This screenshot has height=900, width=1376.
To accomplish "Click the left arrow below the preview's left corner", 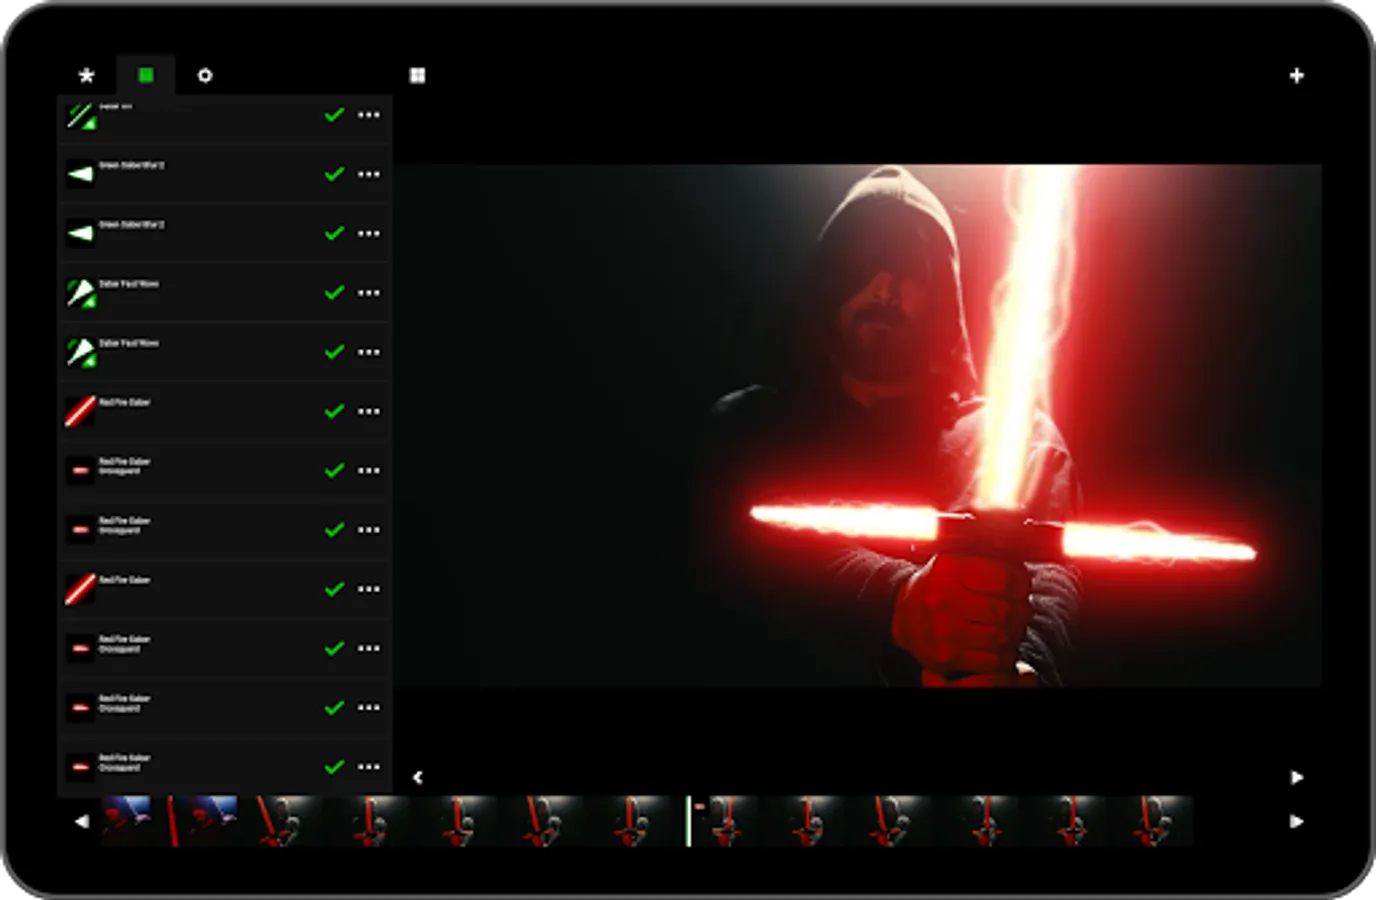I will point(418,777).
